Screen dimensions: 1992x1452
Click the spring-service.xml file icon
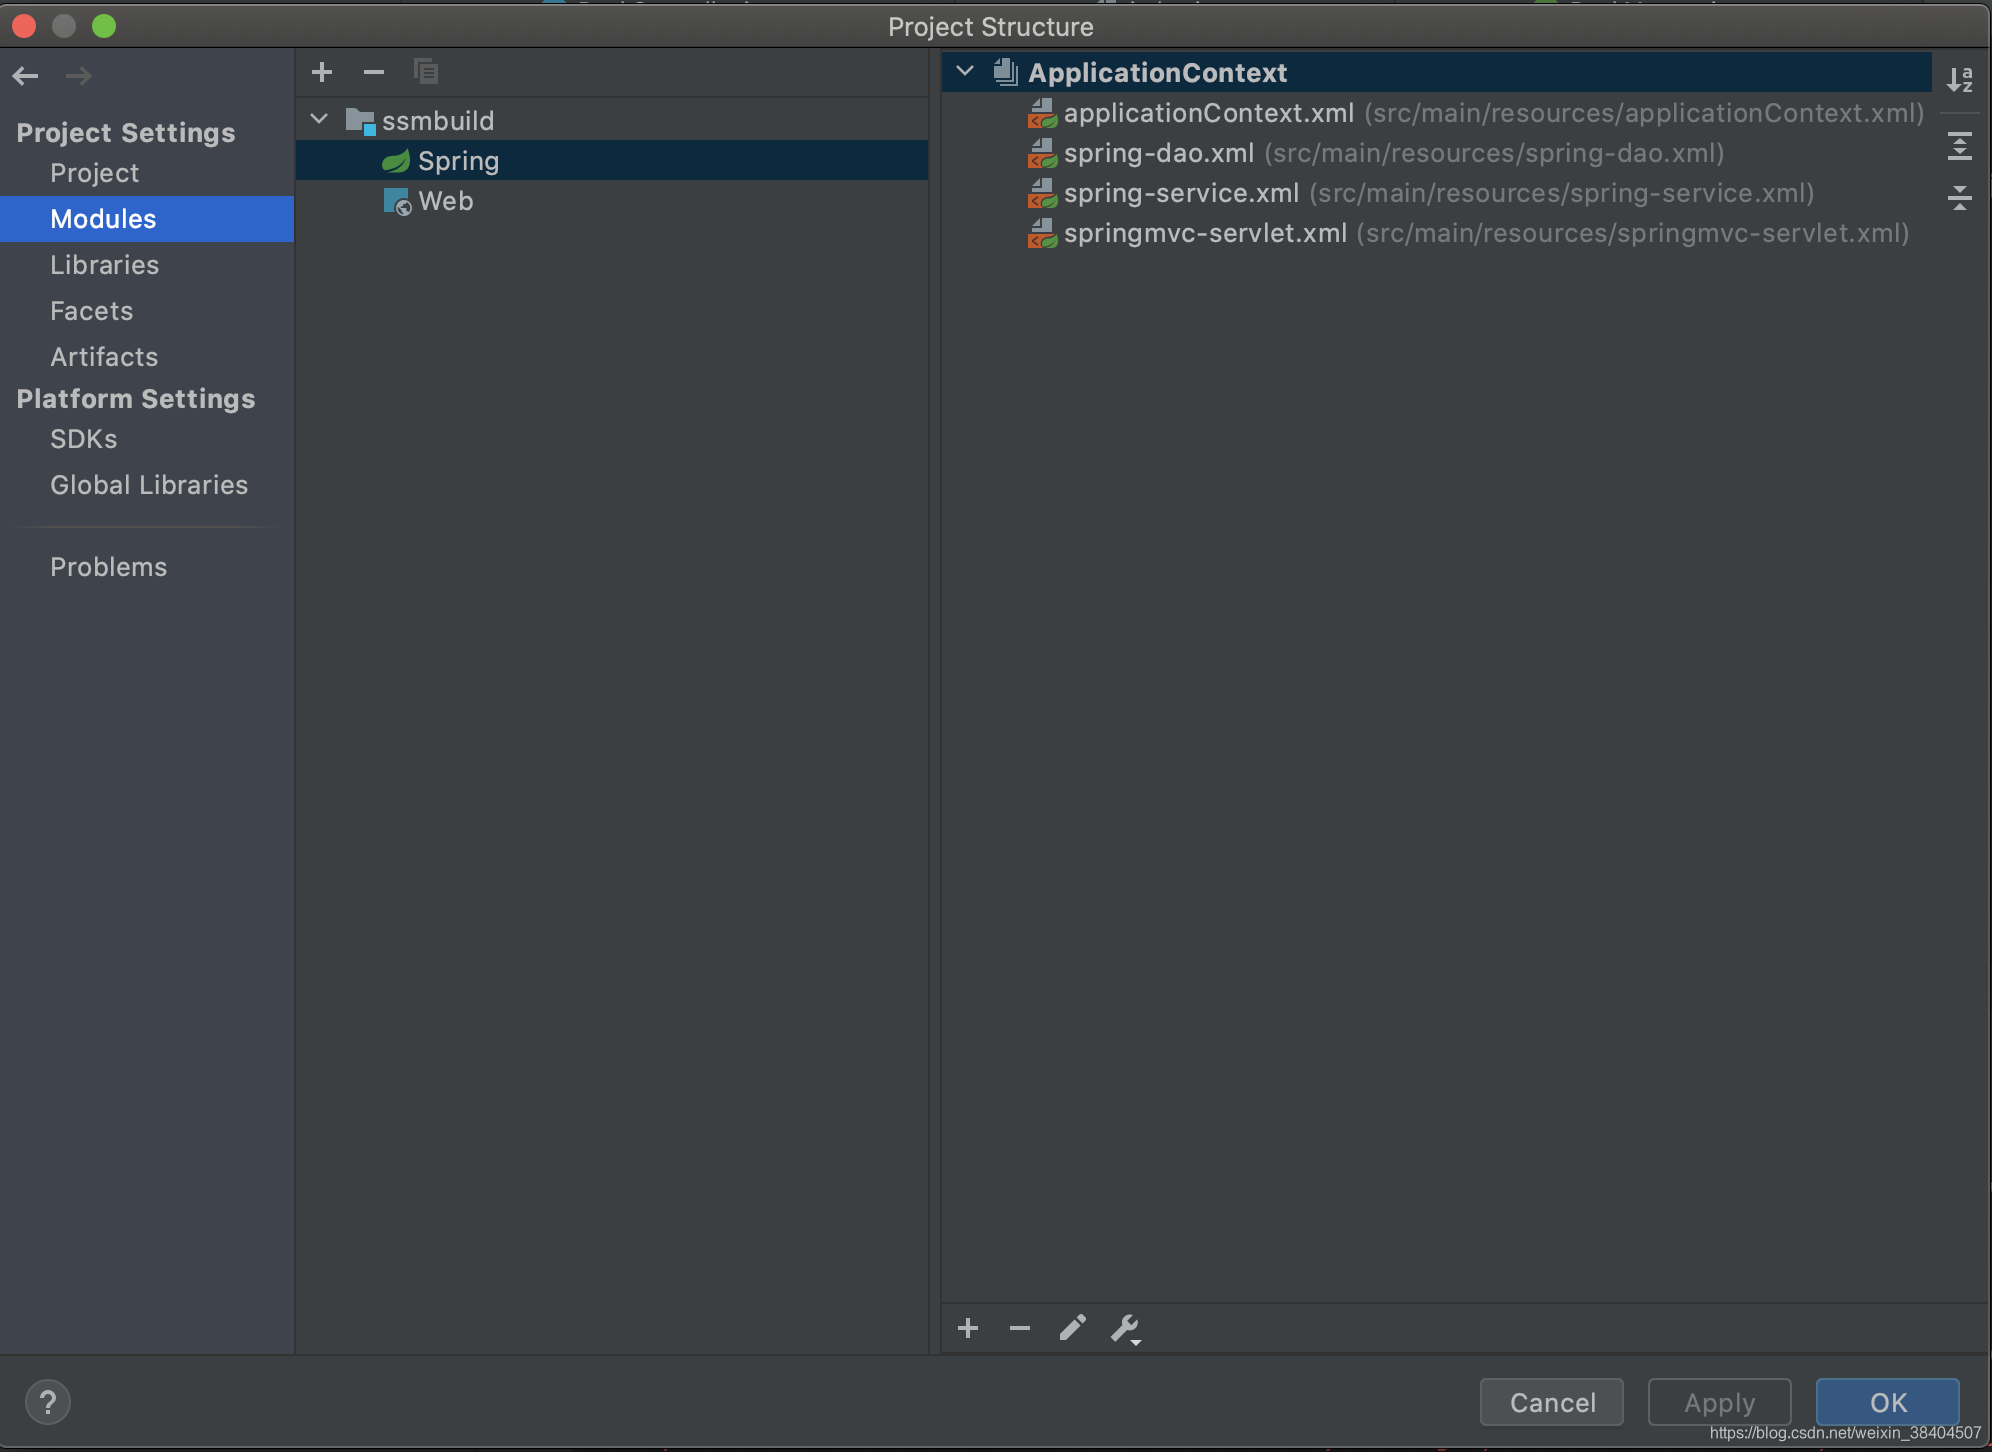pos(1042,193)
